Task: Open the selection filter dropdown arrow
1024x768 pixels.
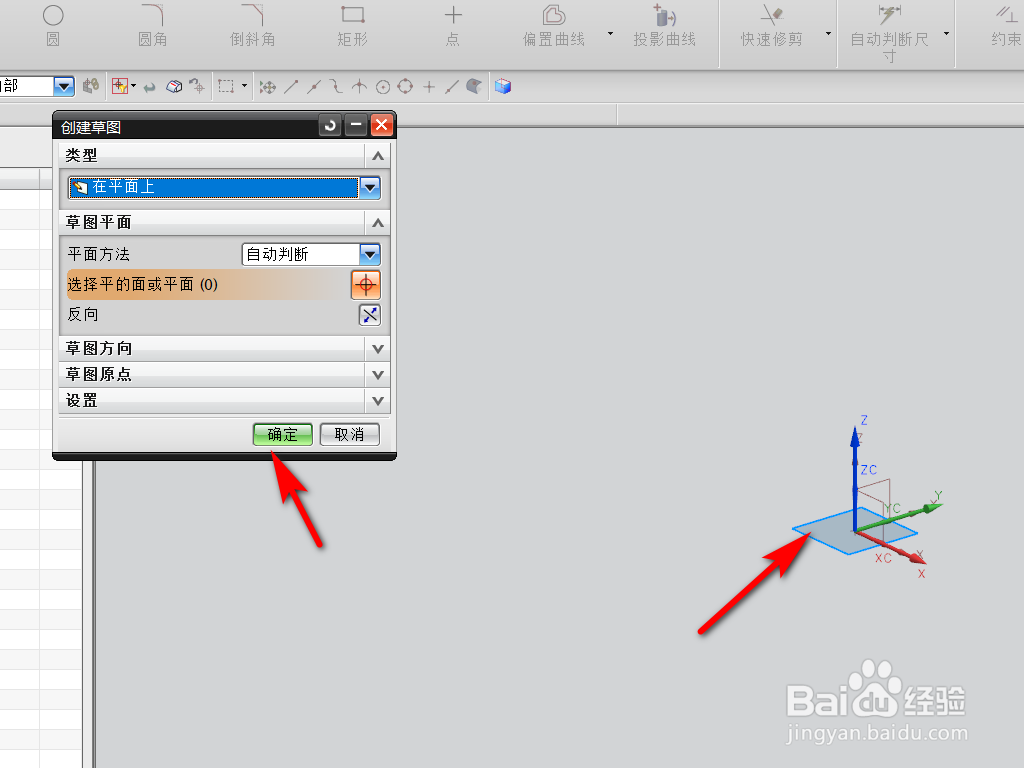Action: [x=134, y=86]
